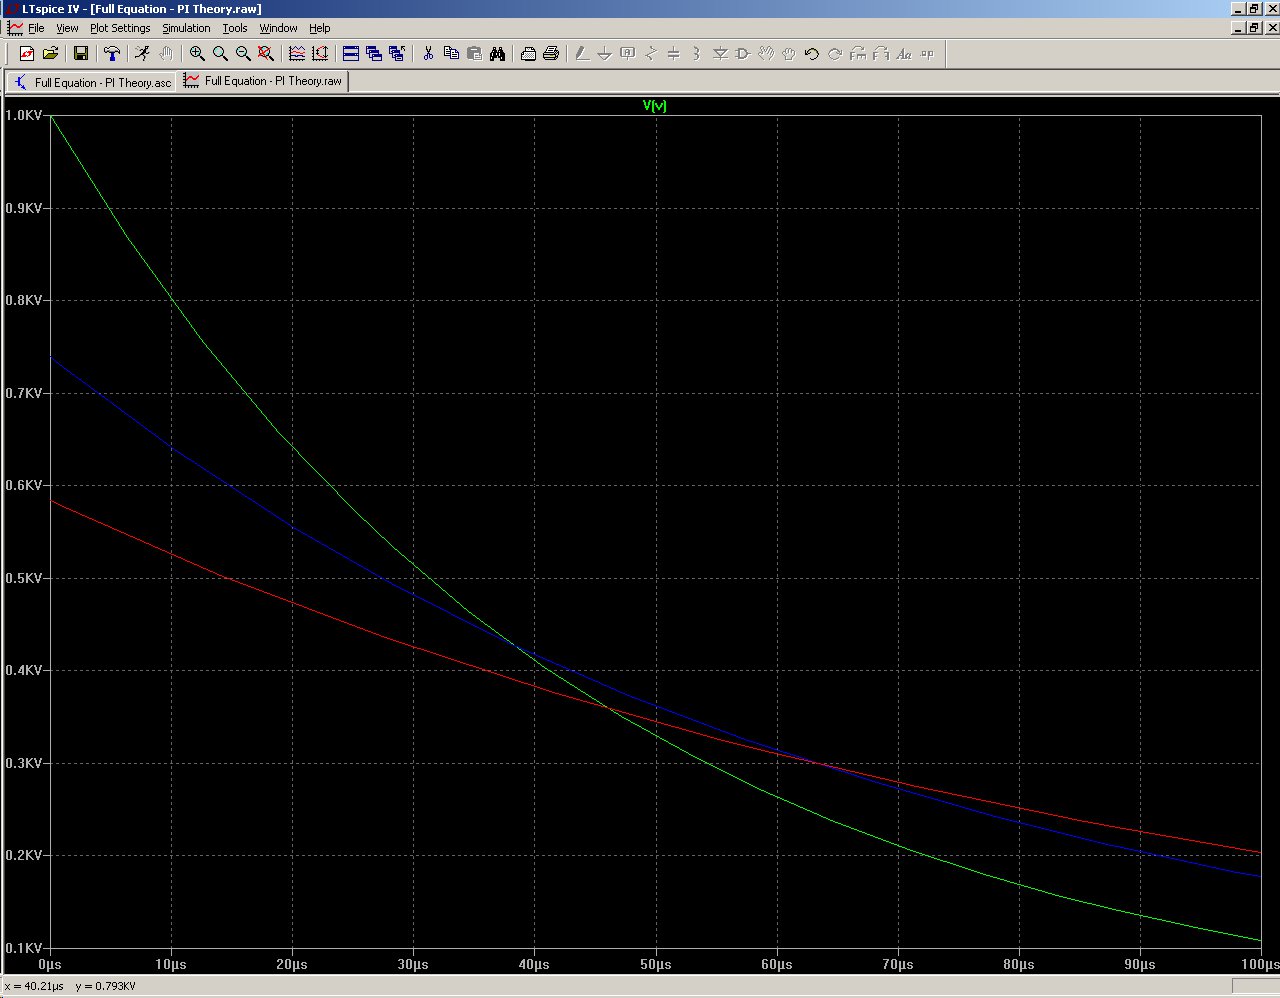Click the Zoom full extents icon
The height and width of the screenshot is (998, 1280).
[x=266, y=54]
